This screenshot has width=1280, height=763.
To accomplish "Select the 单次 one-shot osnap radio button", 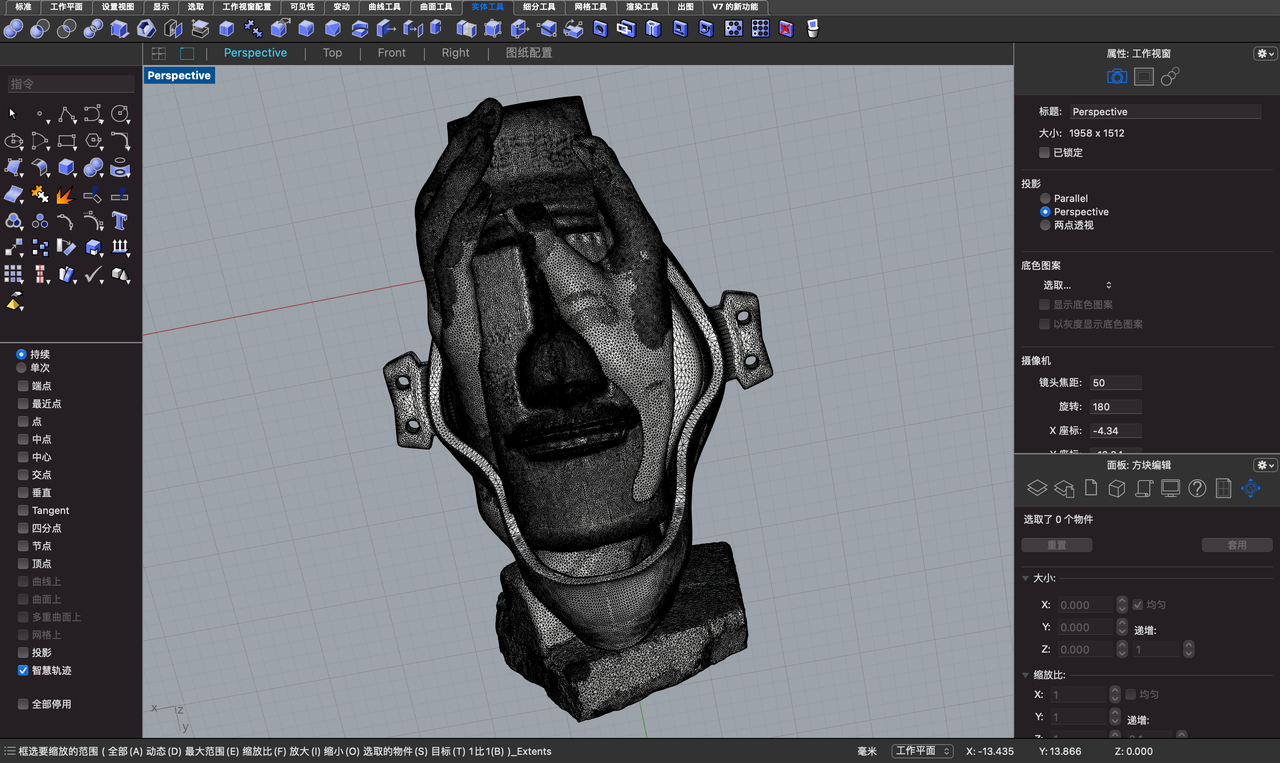I will click(21, 368).
